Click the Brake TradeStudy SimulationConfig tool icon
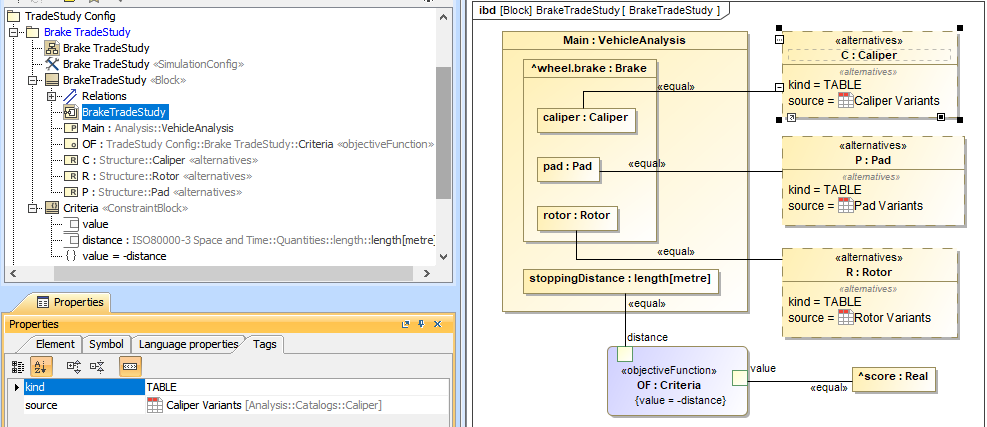 pyautogui.click(x=51, y=63)
